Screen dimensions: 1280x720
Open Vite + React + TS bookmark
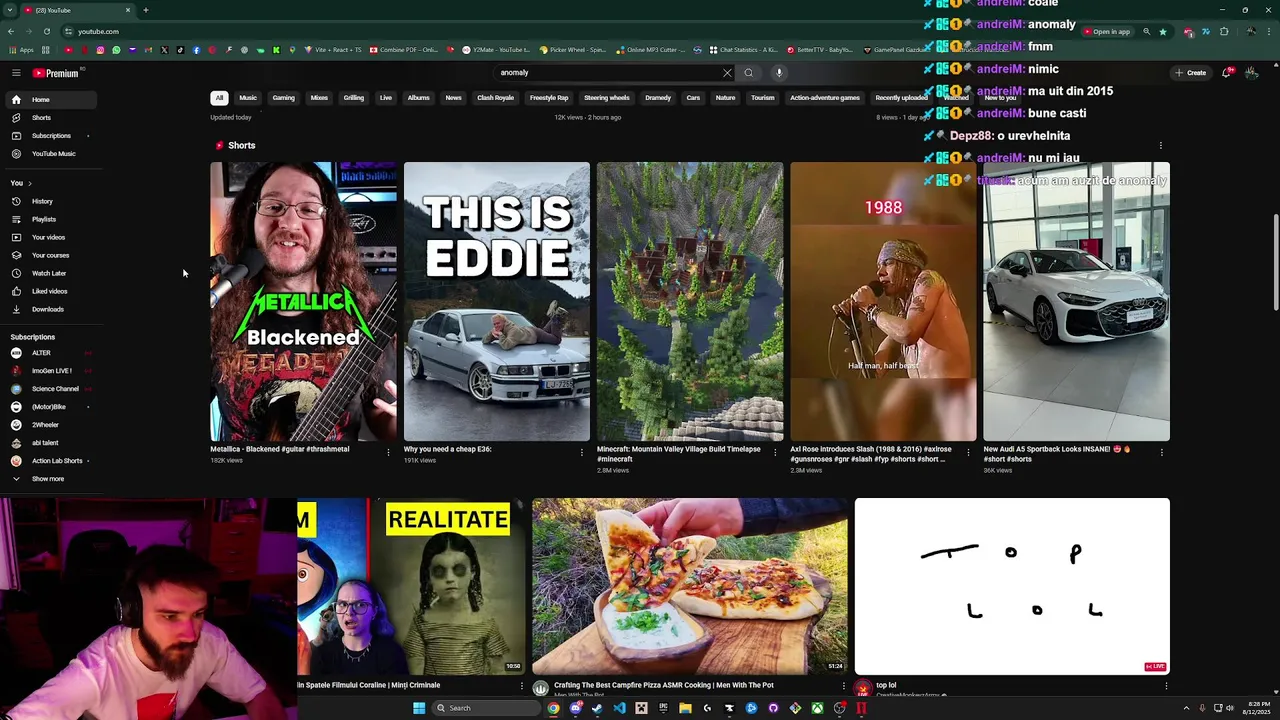(x=334, y=50)
